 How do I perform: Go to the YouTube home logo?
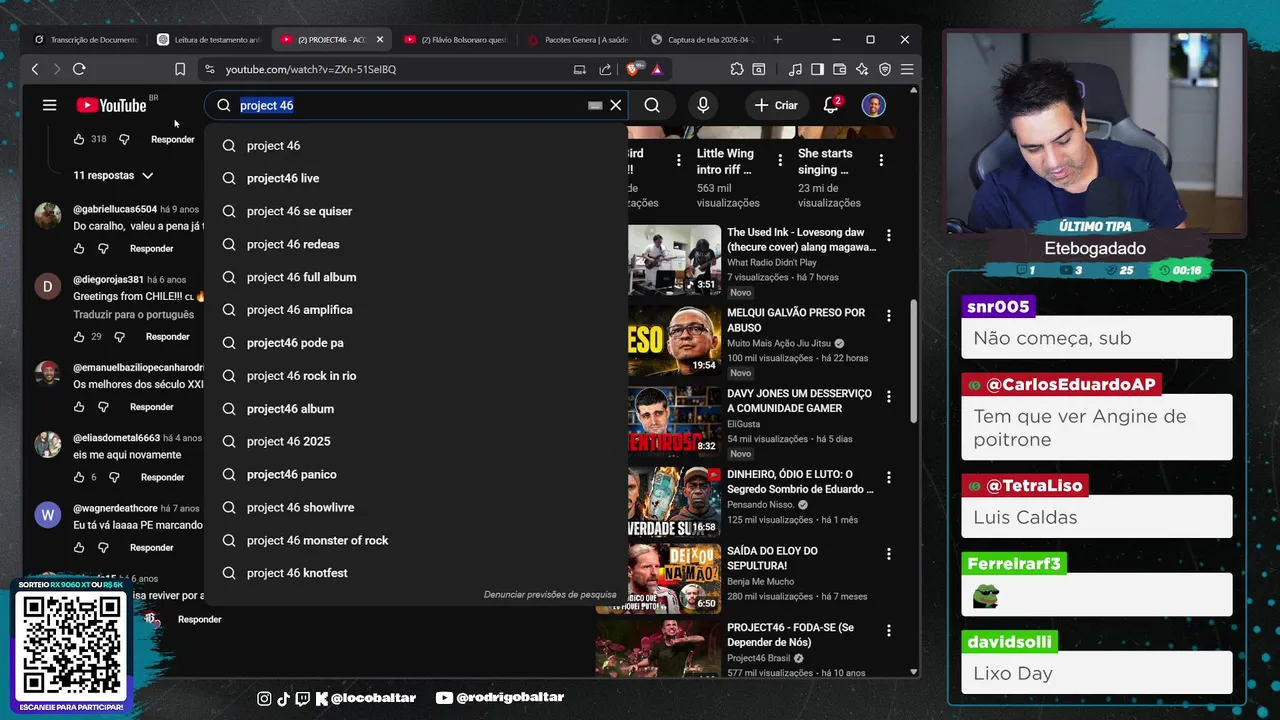point(111,105)
